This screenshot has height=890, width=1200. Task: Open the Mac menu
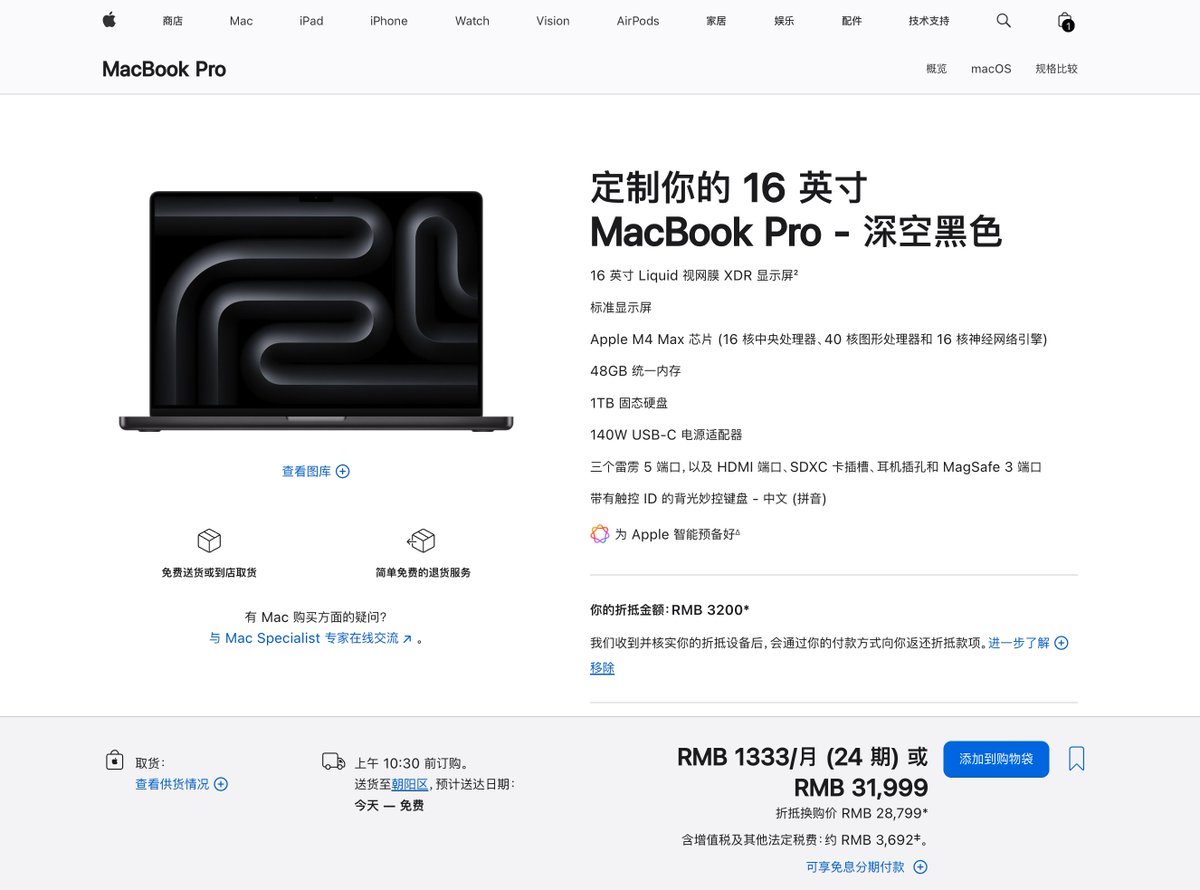click(241, 21)
